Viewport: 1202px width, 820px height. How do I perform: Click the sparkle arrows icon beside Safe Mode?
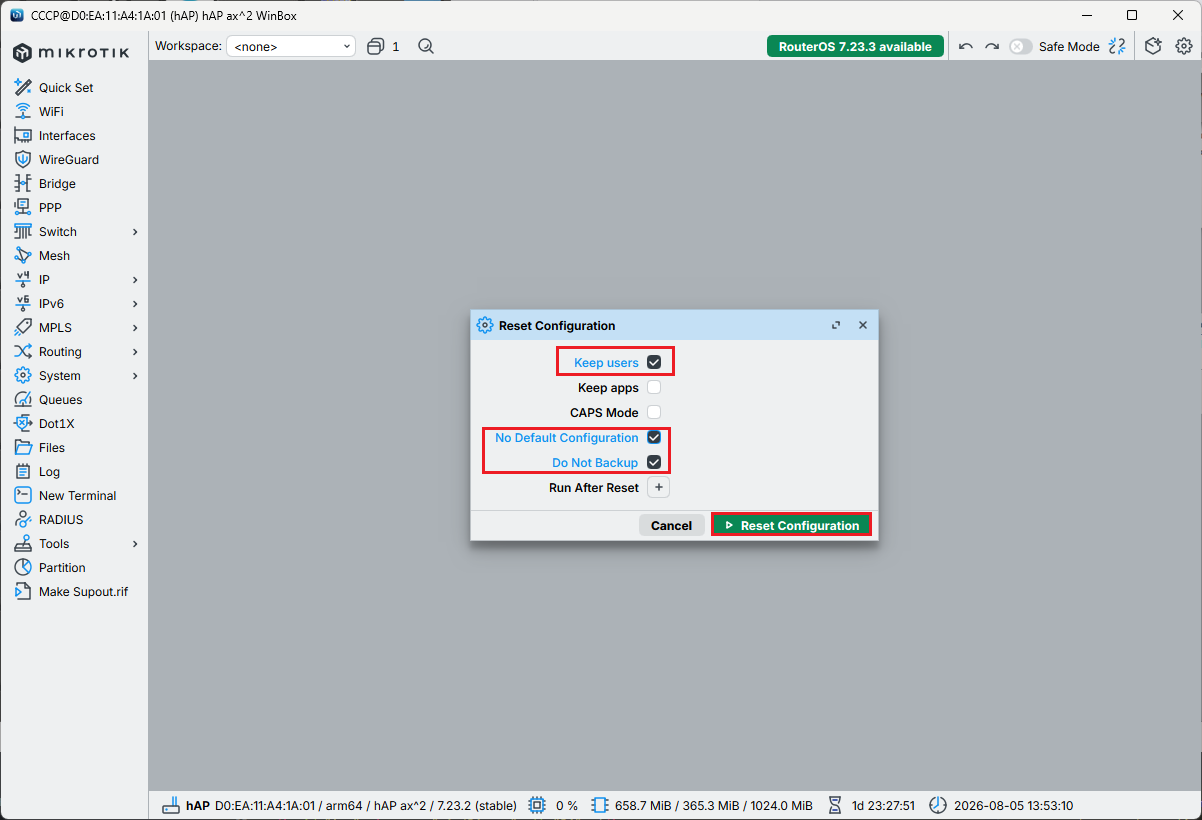point(1118,47)
